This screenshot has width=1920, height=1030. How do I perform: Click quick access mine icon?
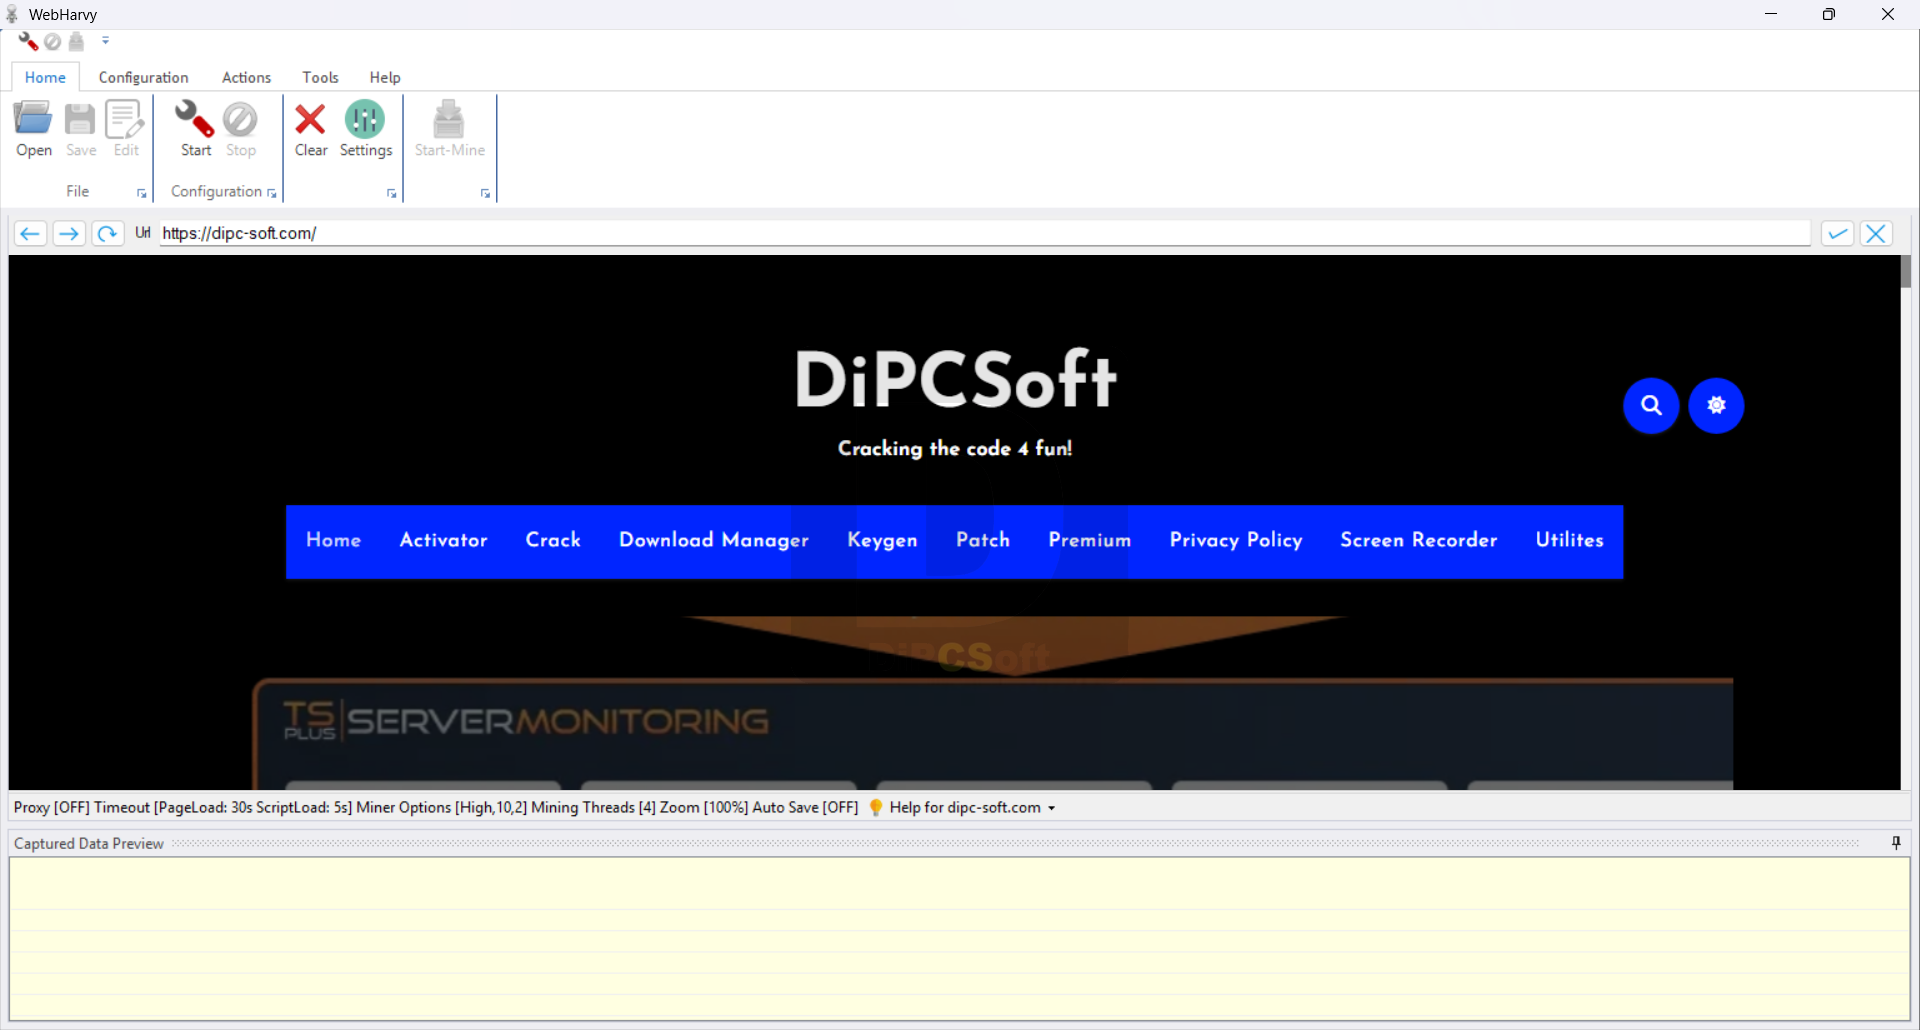click(77, 41)
